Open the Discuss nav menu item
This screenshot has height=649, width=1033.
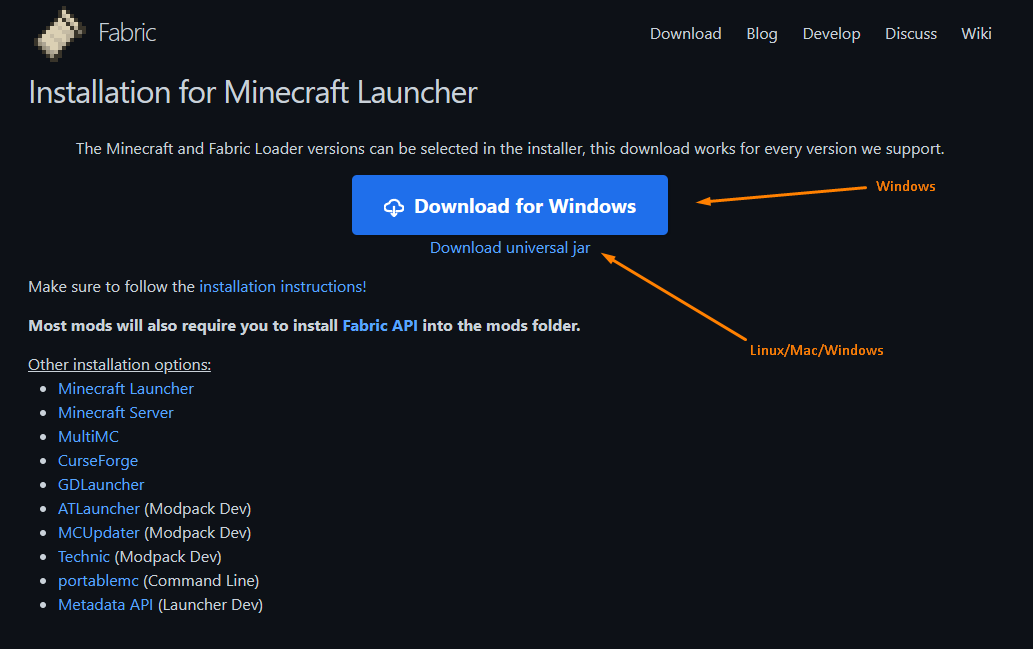click(x=910, y=34)
